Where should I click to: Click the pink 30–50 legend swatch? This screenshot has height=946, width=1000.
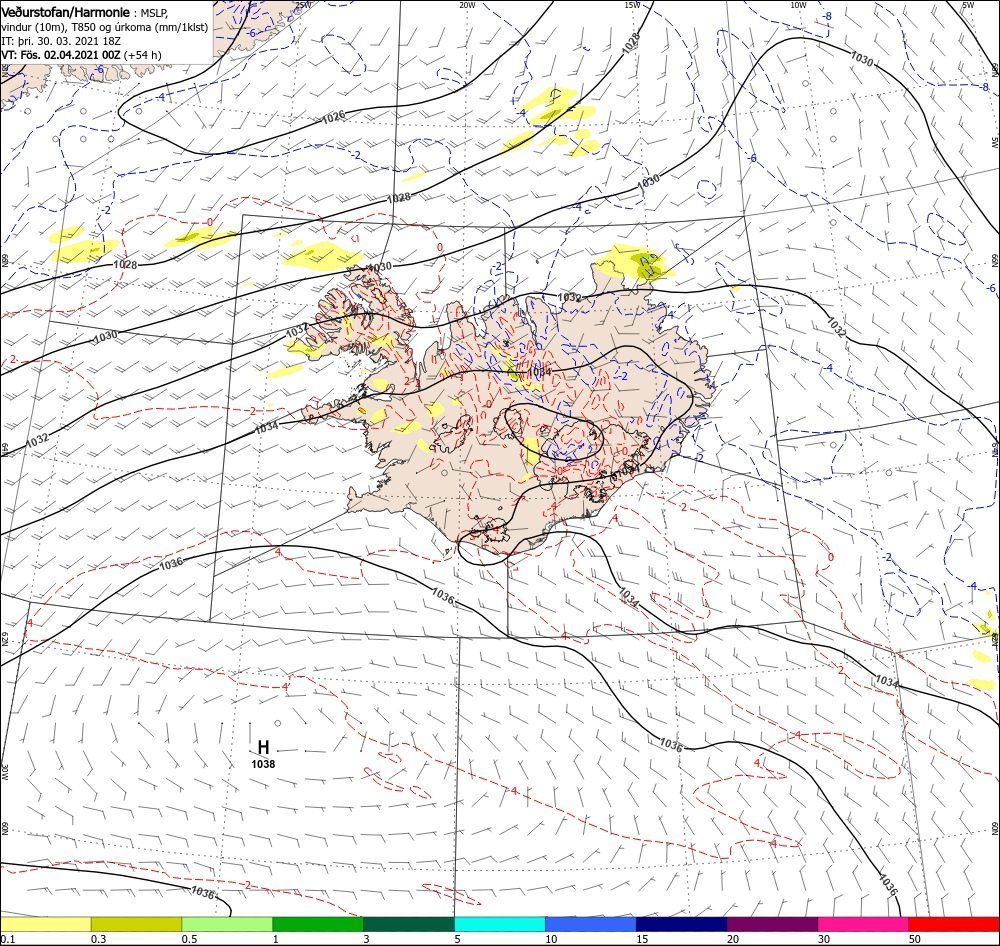click(x=863, y=924)
